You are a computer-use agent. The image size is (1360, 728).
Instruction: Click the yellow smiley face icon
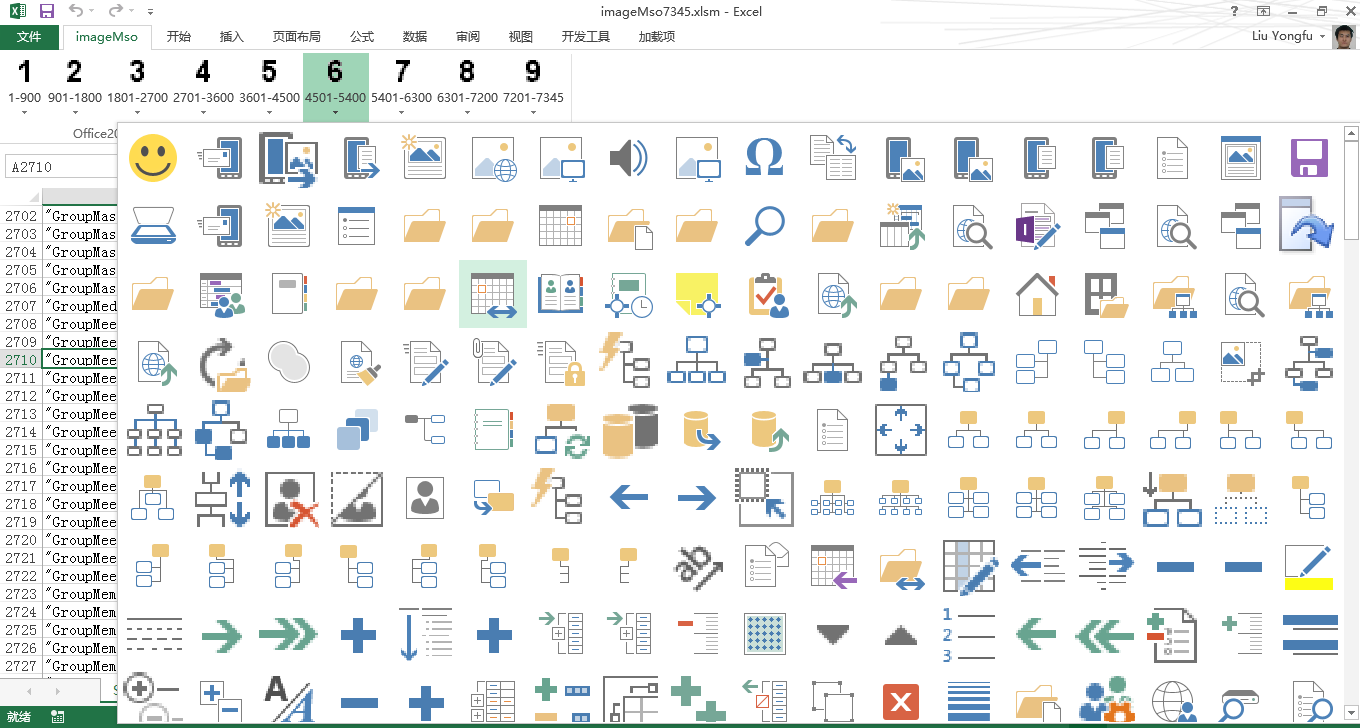point(153,158)
